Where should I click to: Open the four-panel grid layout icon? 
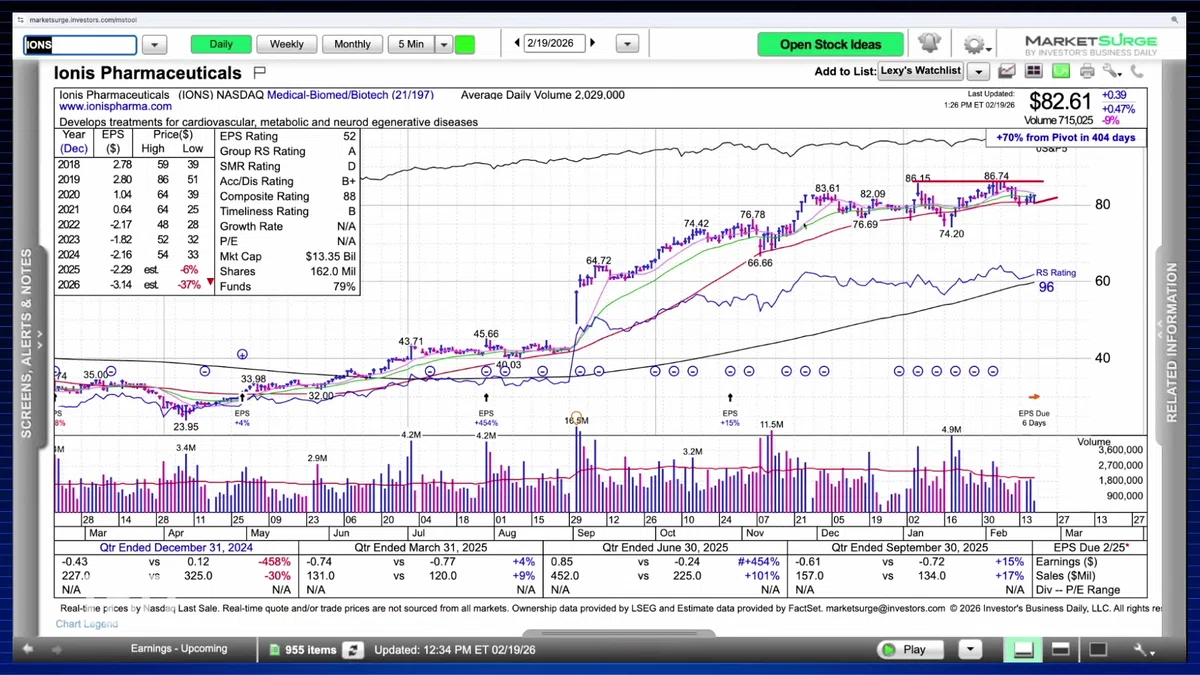(1034, 71)
